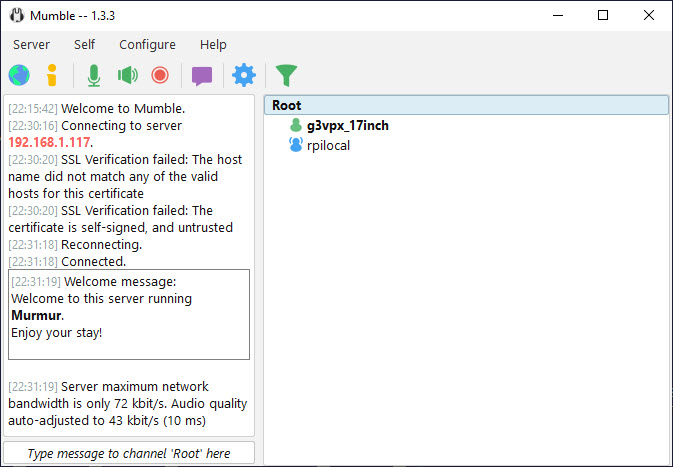Click the 'Welcome to Mumble.' log line
The image size is (673, 467).
coord(123,109)
